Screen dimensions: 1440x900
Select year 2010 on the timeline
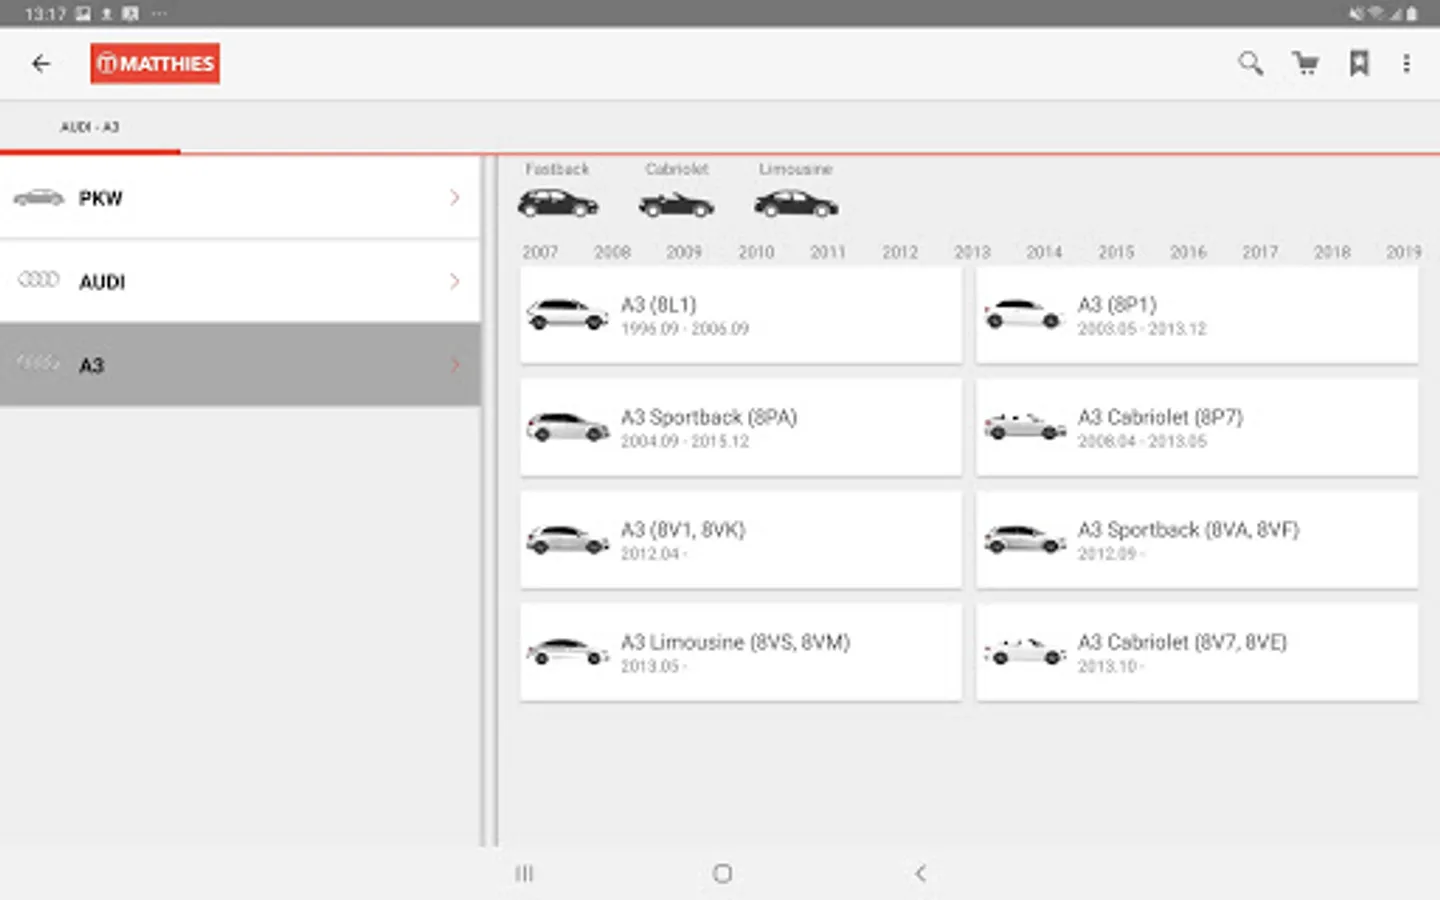pos(756,252)
